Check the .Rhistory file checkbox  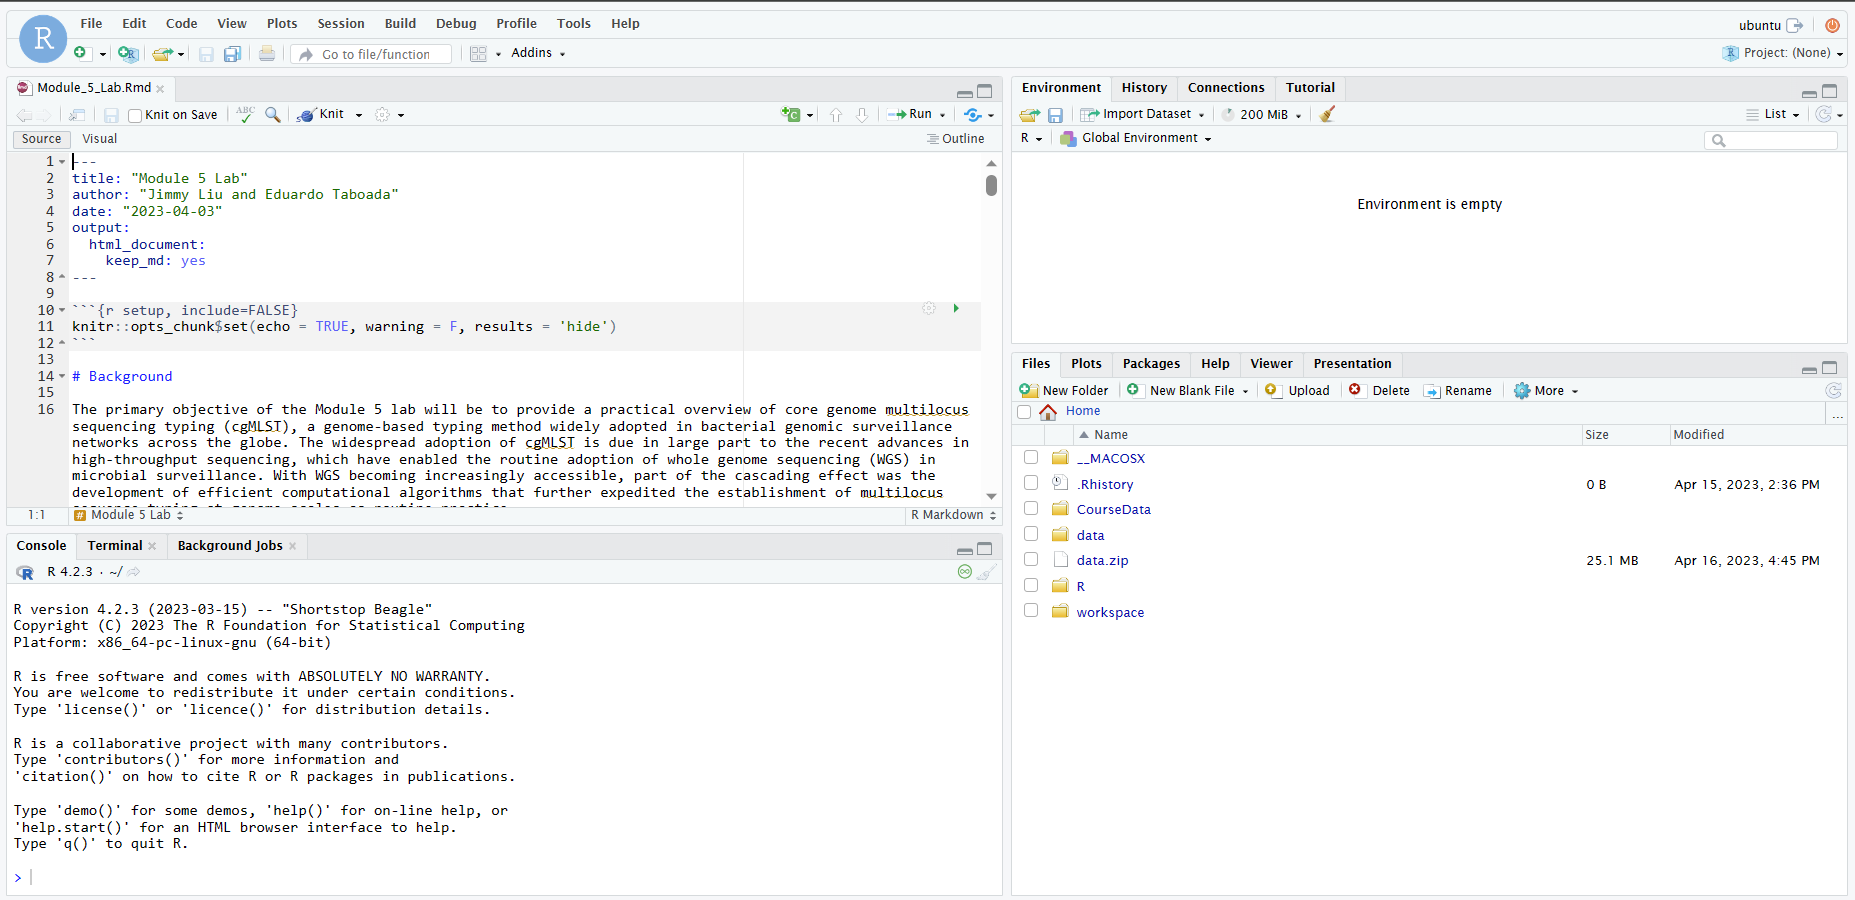click(1031, 483)
